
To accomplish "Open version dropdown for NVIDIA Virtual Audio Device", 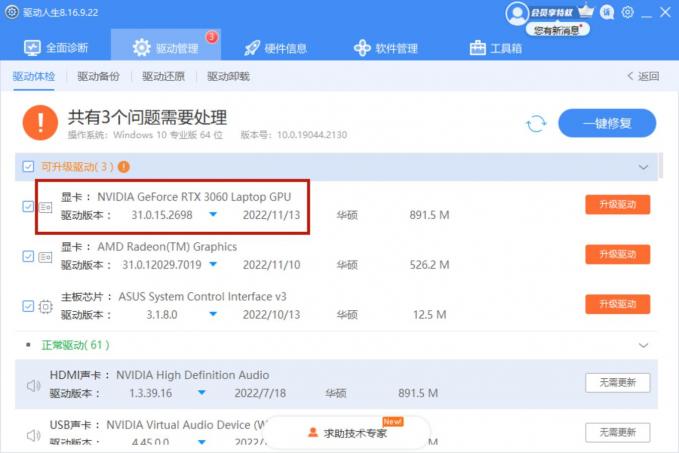I will point(202,442).
